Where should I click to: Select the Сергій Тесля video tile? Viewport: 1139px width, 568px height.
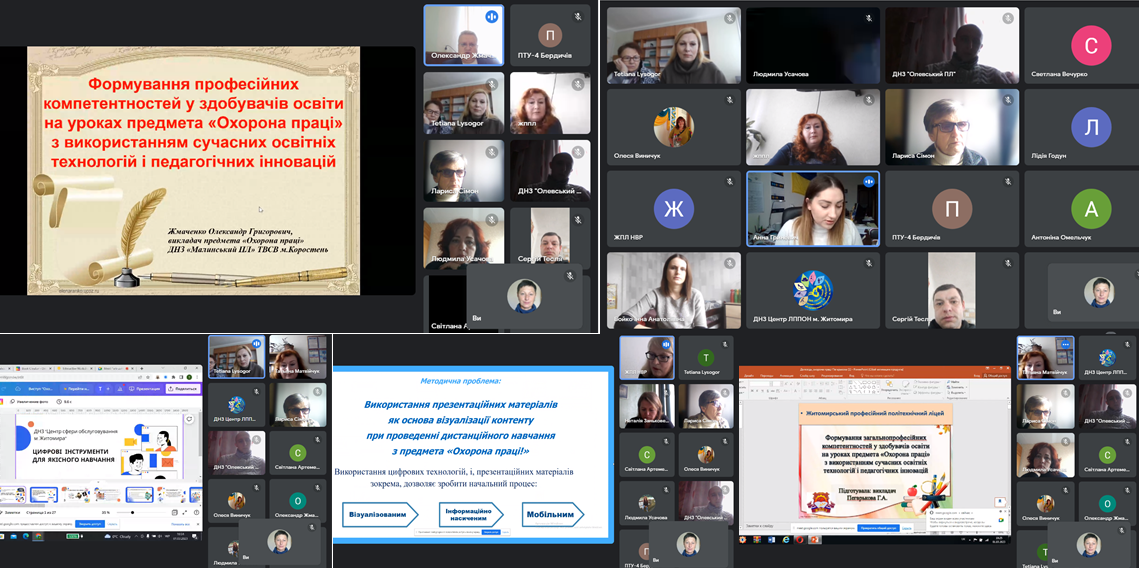tap(950, 288)
